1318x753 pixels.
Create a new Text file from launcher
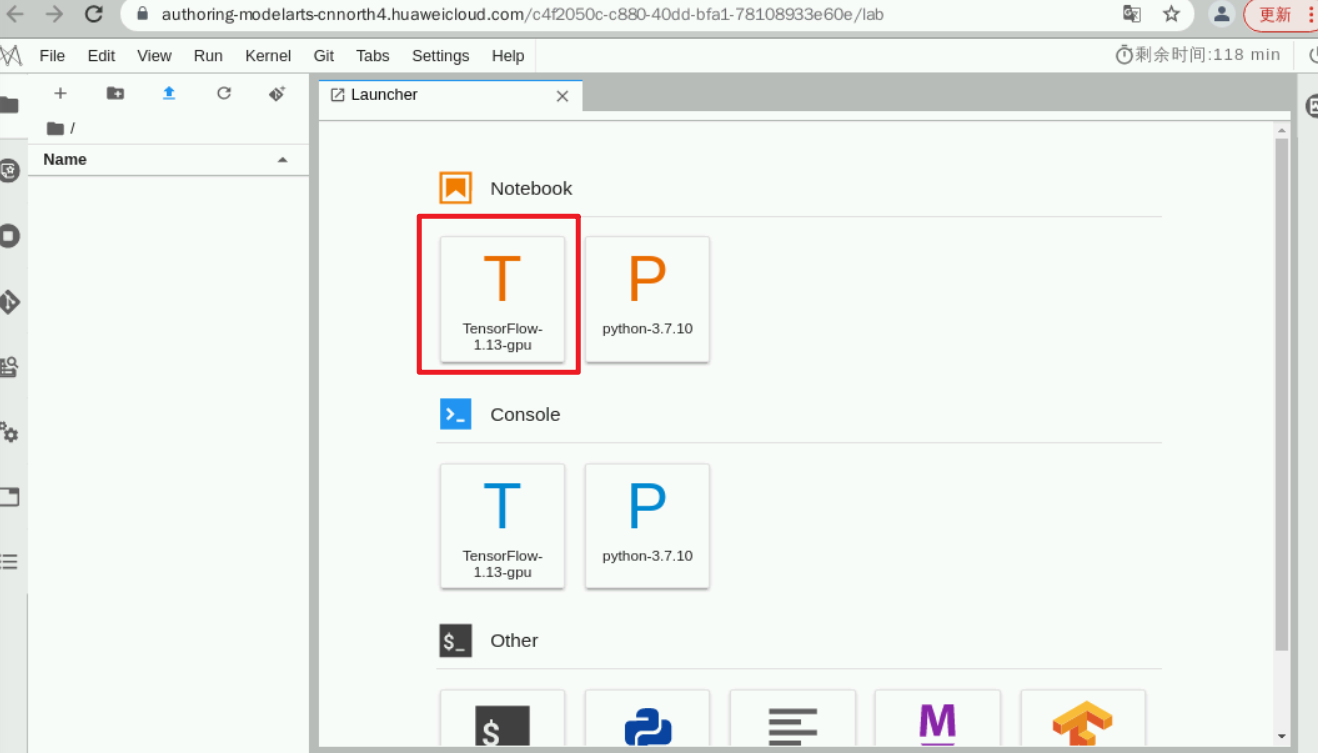point(793,720)
